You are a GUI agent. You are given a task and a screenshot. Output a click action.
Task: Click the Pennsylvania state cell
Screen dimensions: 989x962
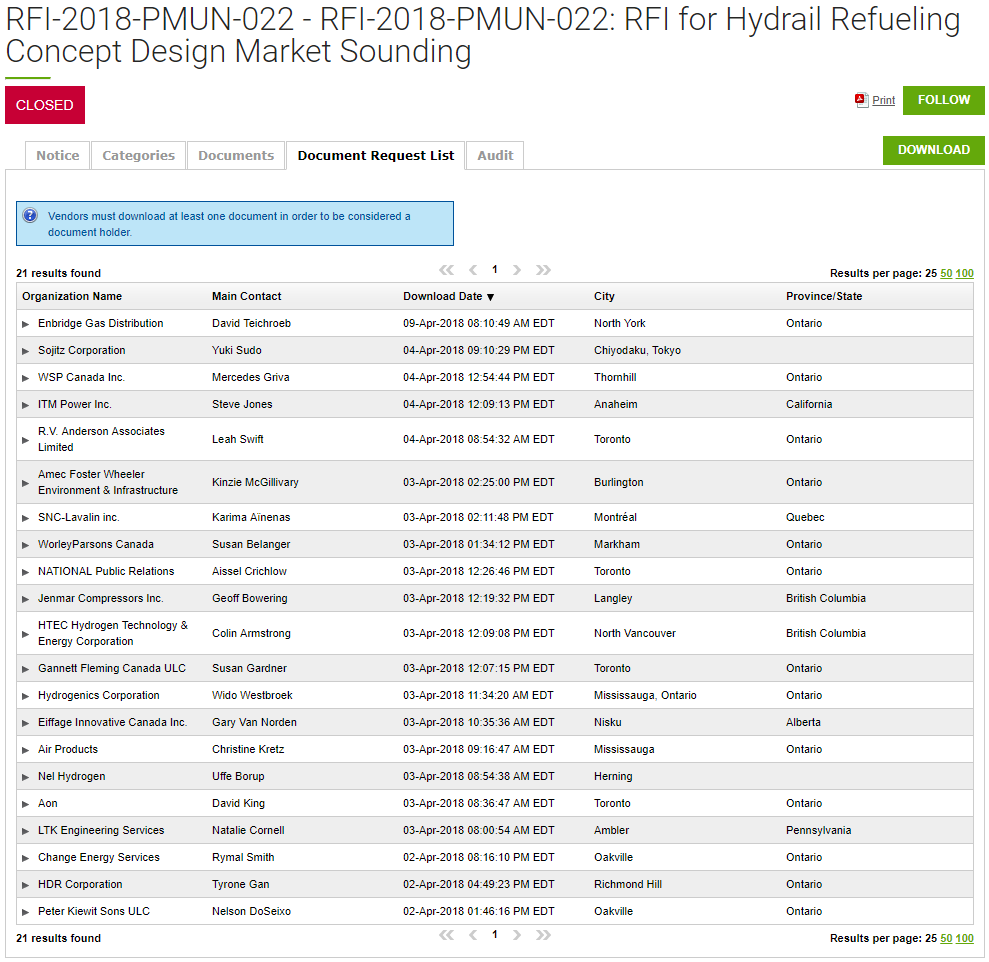tap(818, 830)
